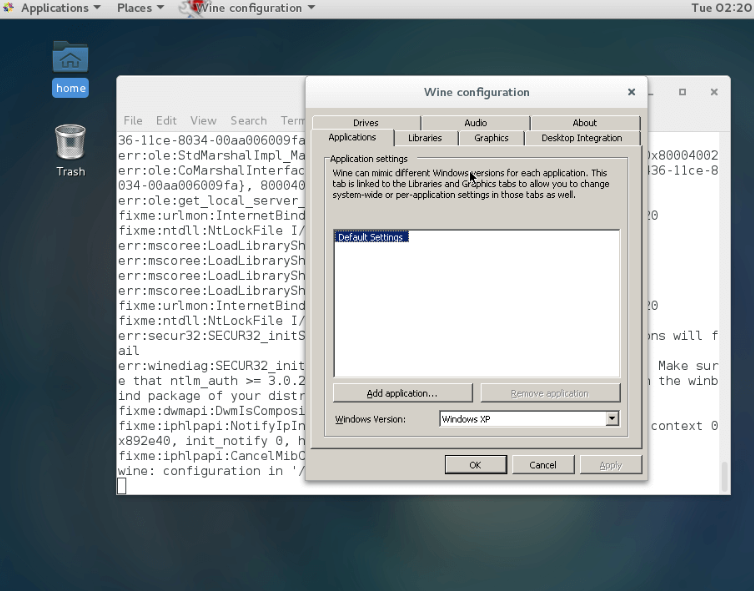Click the 'wine: configuration in' terminal line

click(212, 471)
